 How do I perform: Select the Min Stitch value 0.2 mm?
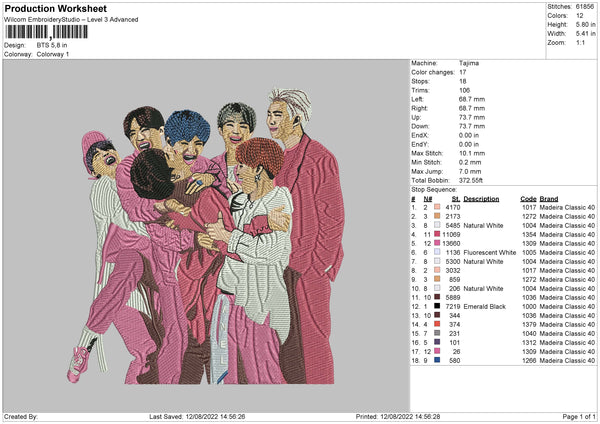pyautogui.click(x=470, y=162)
